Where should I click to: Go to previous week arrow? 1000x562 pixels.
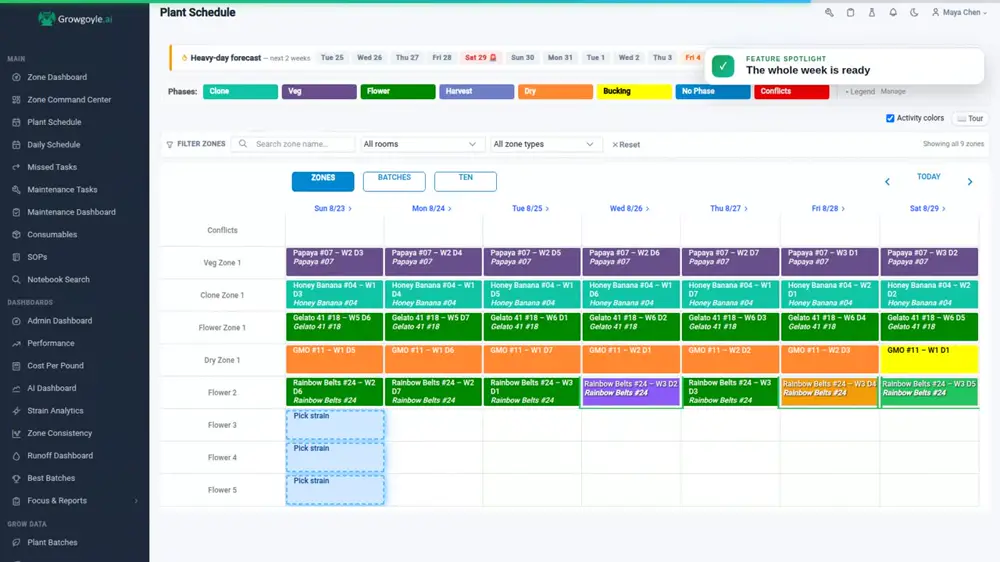[x=887, y=182]
